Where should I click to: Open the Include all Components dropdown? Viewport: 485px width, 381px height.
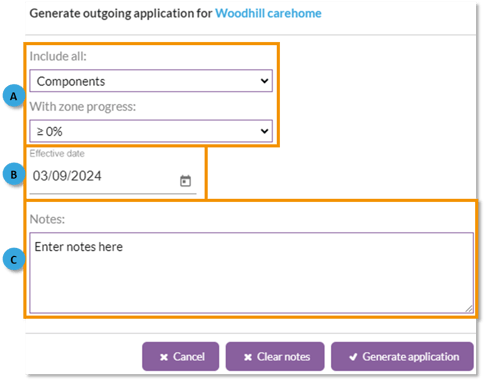tap(151, 81)
